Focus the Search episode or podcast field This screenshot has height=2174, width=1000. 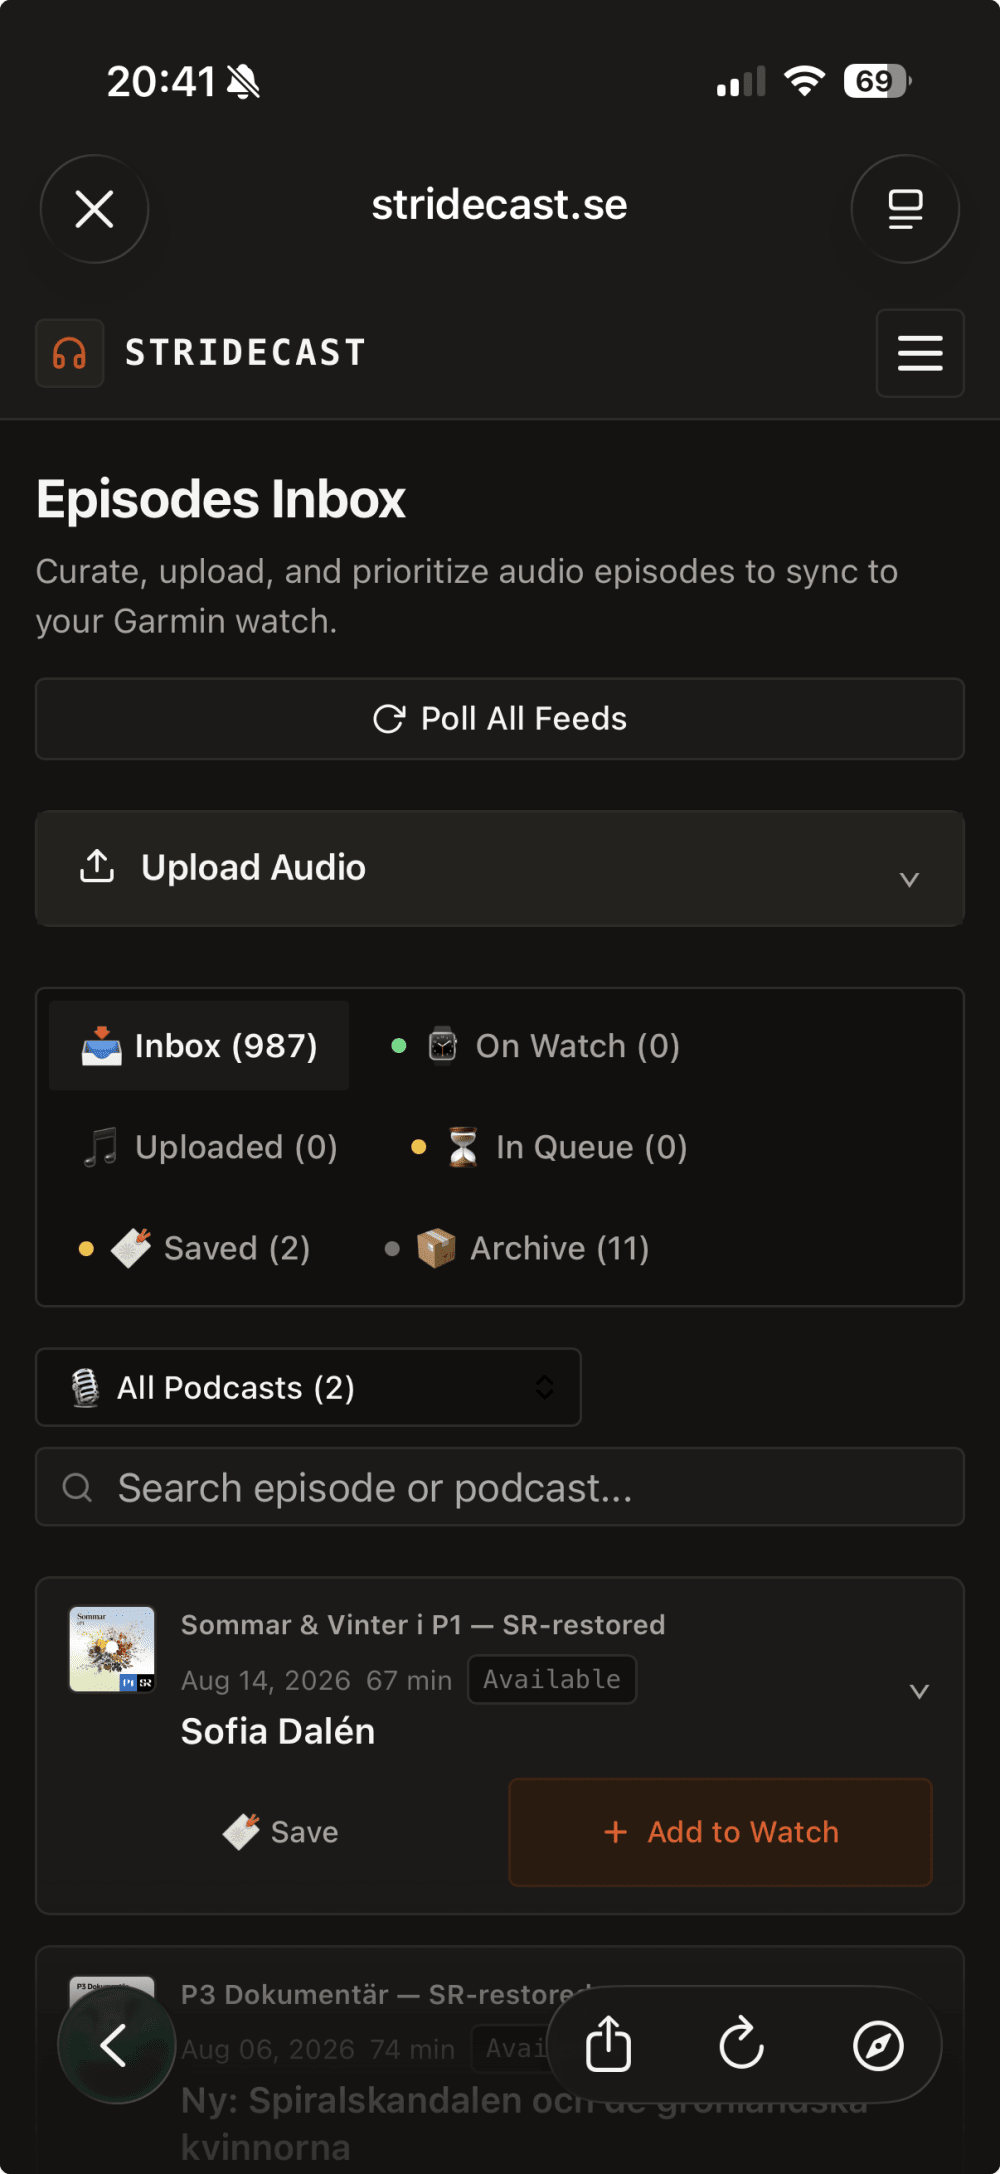click(500, 1487)
